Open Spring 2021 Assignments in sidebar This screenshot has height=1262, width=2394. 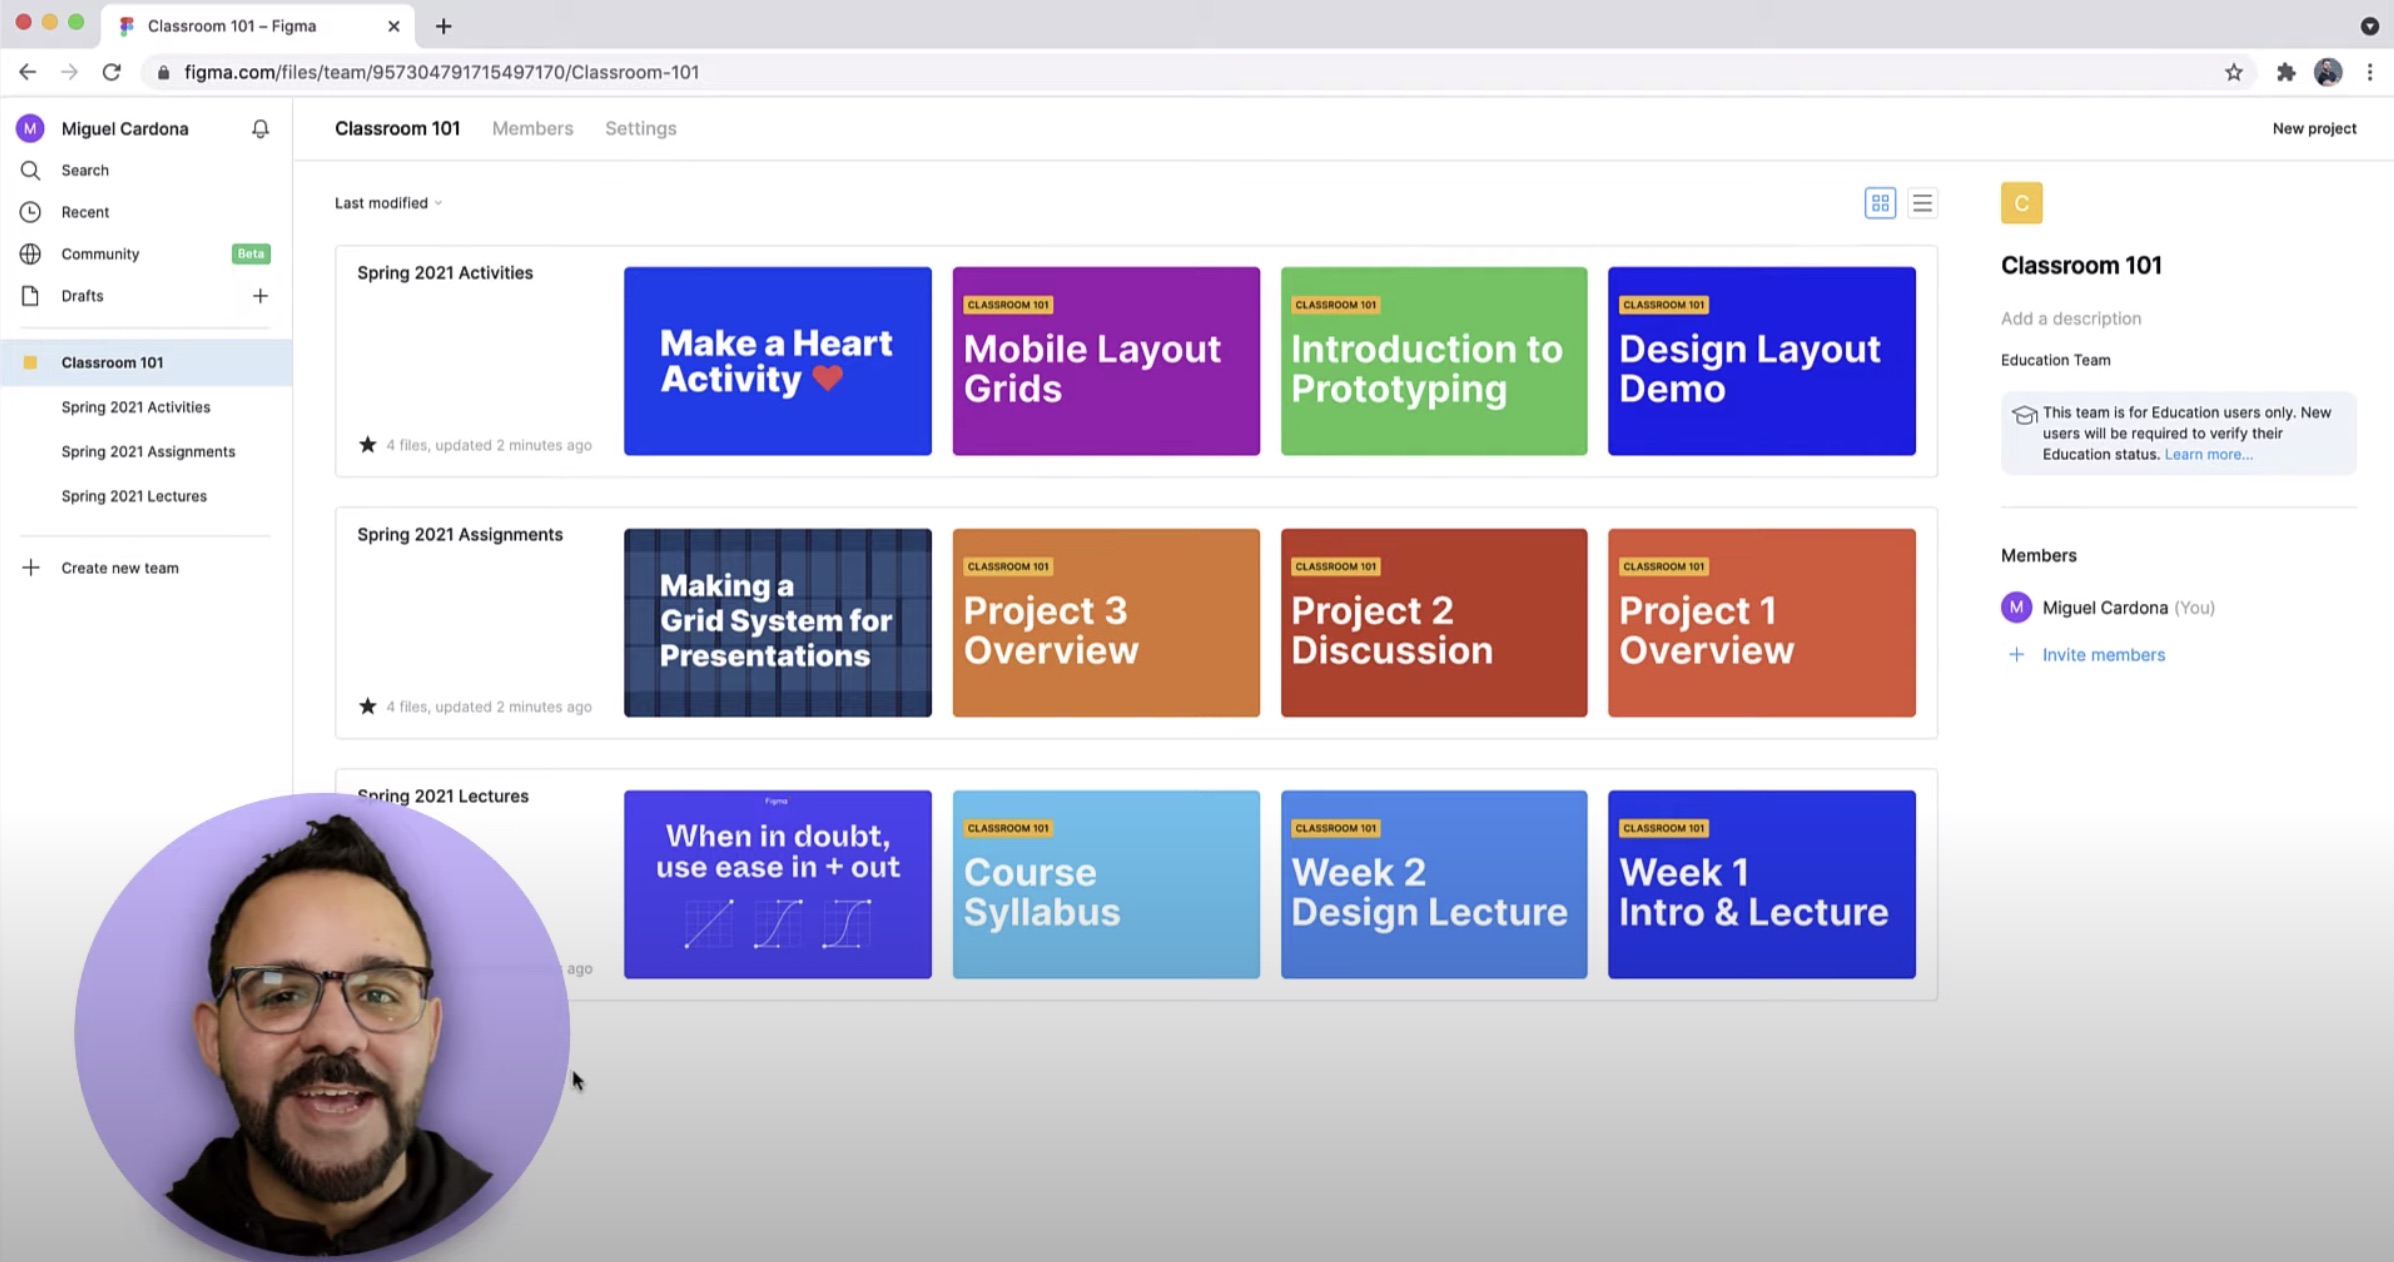pos(148,451)
